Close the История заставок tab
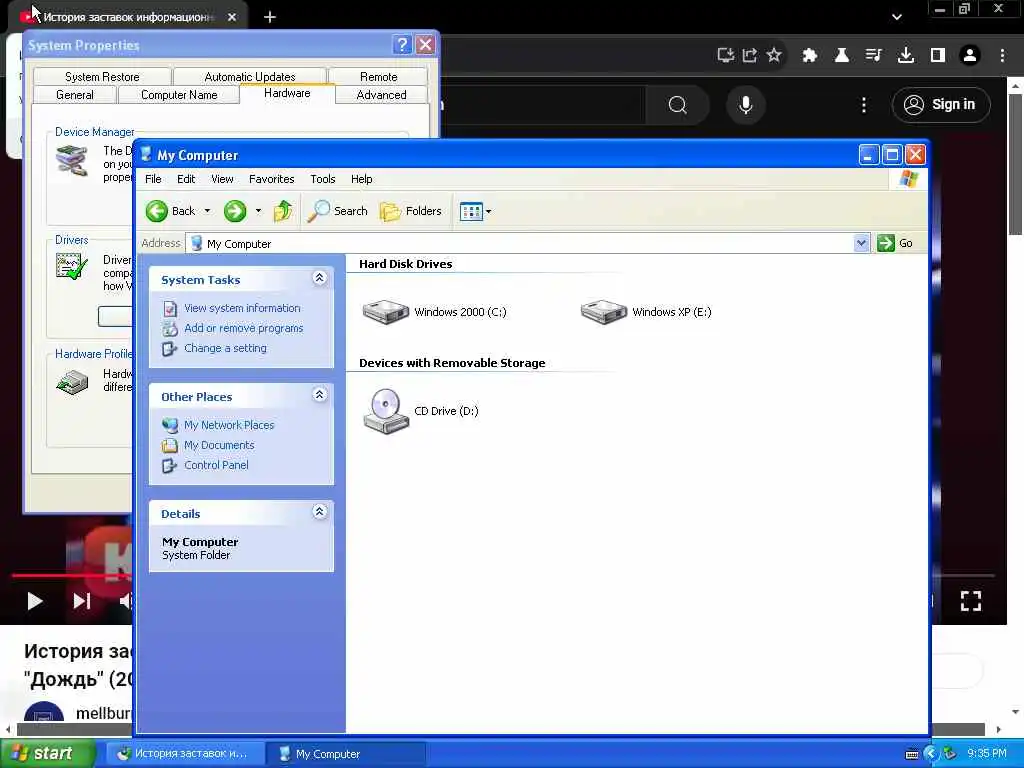The image size is (1024, 768). click(232, 17)
